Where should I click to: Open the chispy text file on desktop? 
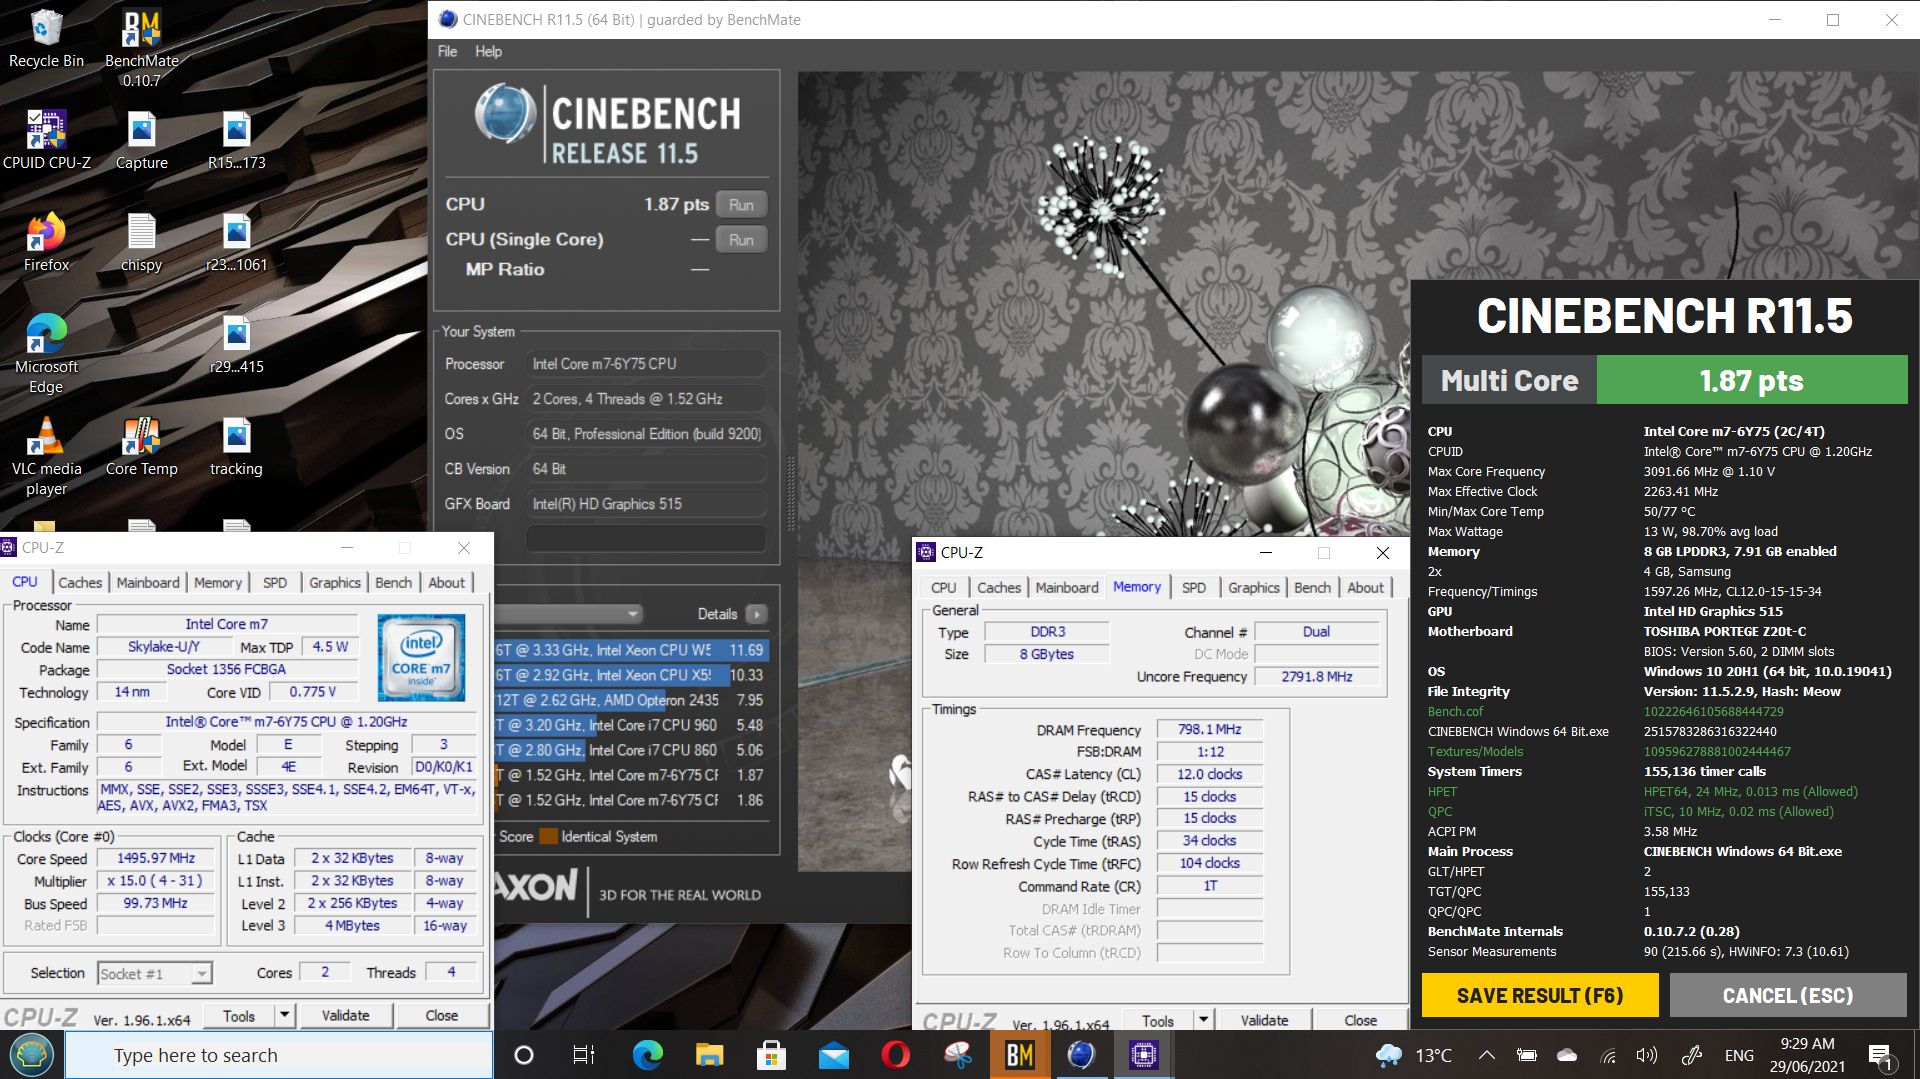click(141, 242)
